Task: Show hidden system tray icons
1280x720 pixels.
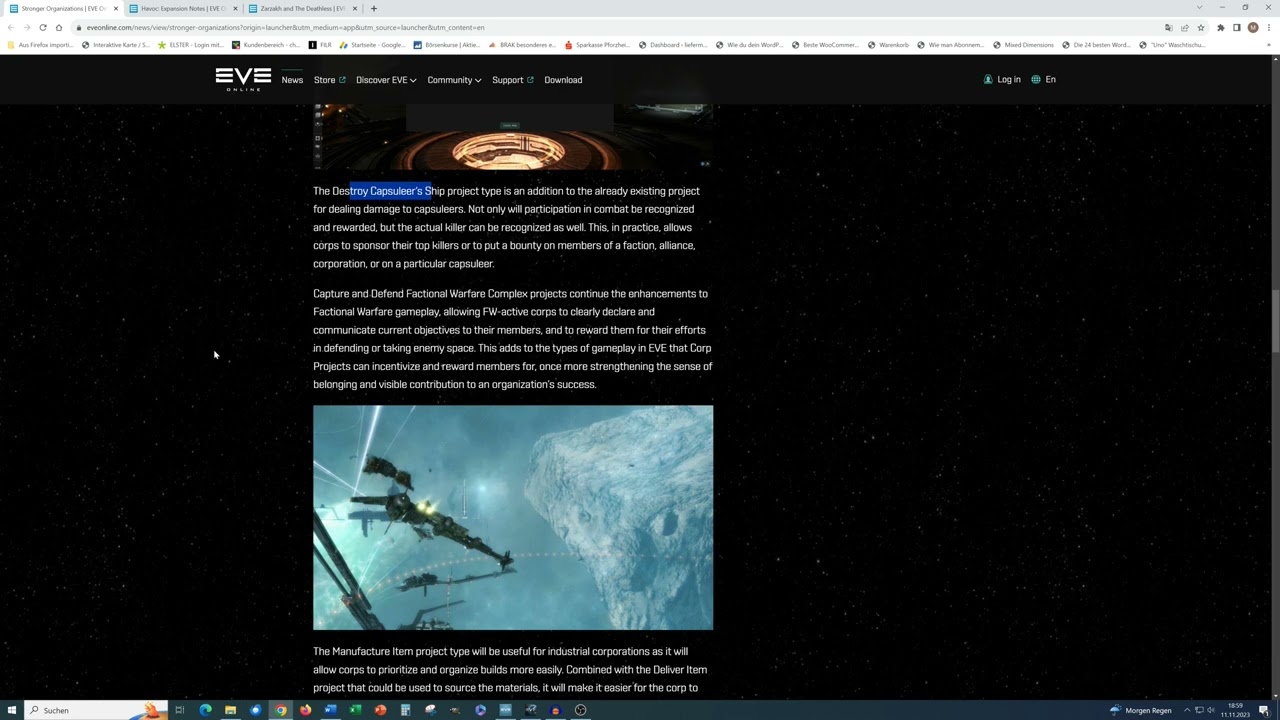Action: pyautogui.click(x=1187, y=710)
